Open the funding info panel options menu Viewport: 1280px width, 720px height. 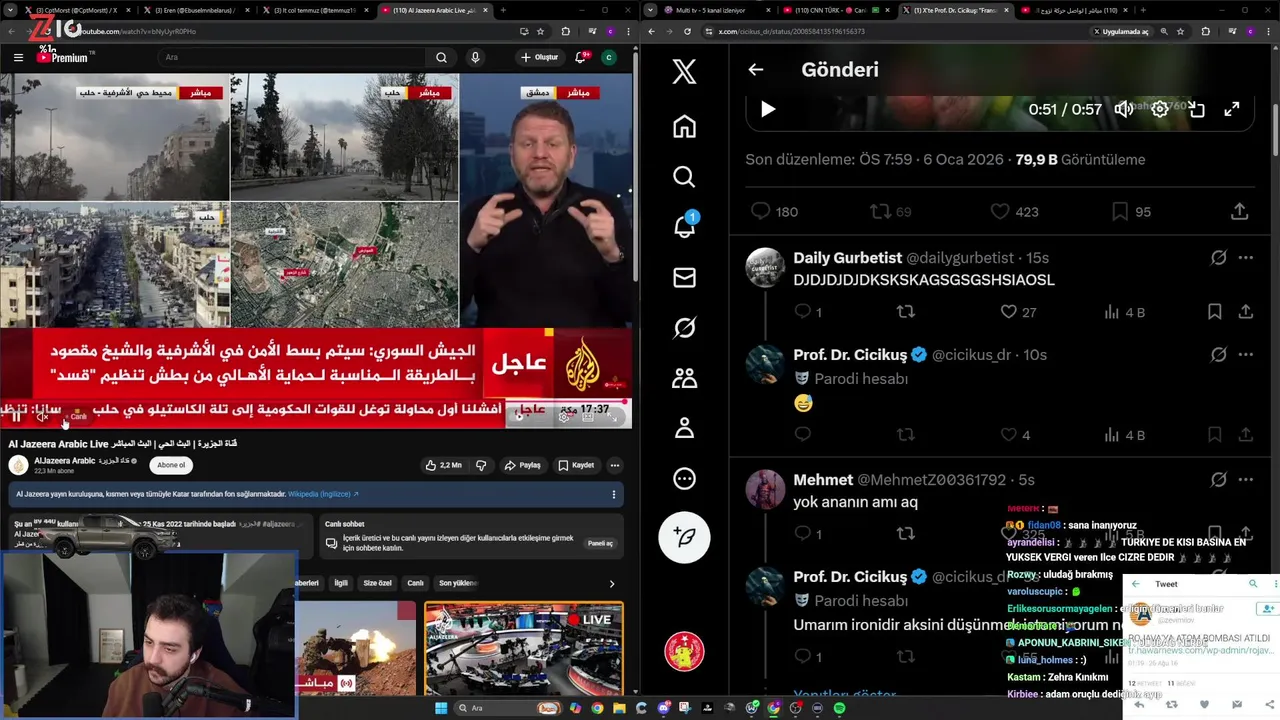(614, 494)
